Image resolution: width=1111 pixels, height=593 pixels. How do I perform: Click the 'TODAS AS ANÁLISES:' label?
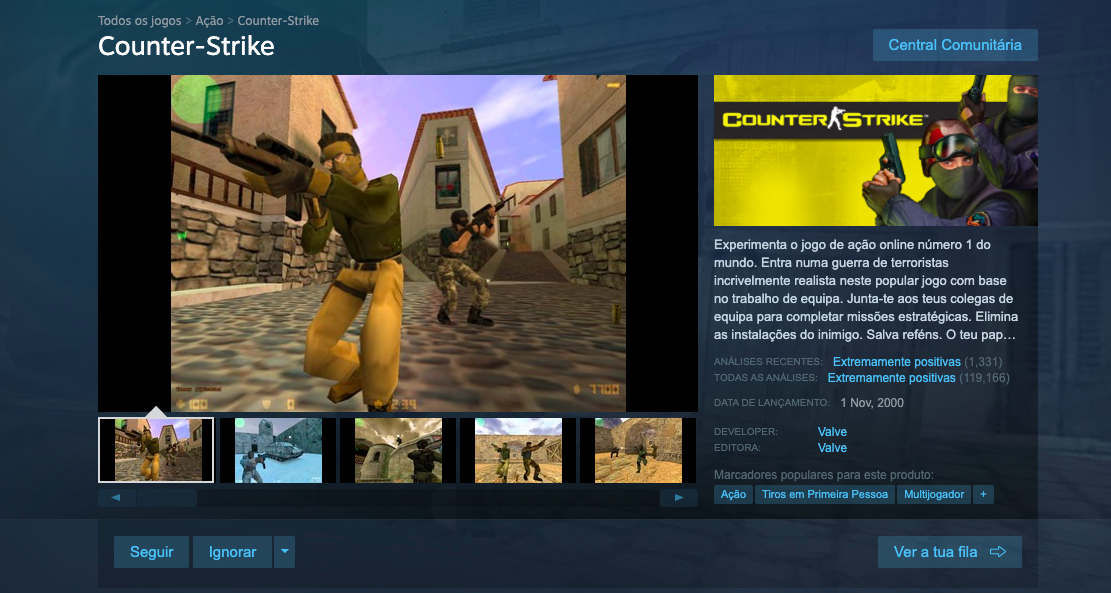click(x=766, y=378)
